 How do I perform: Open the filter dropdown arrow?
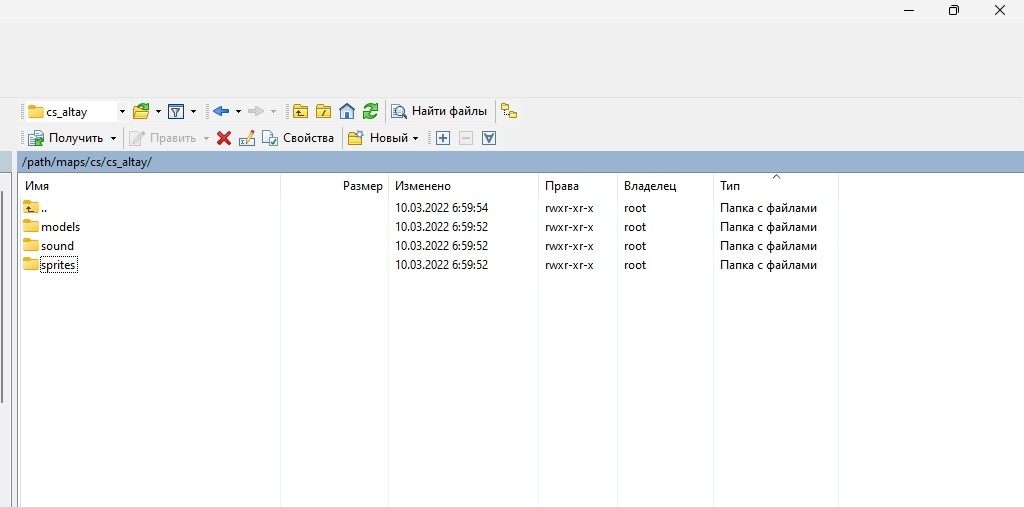coord(193,111)
